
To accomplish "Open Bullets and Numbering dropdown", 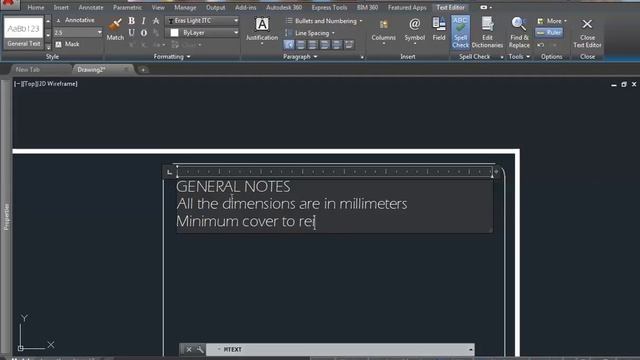I will [x=324, y=21].
